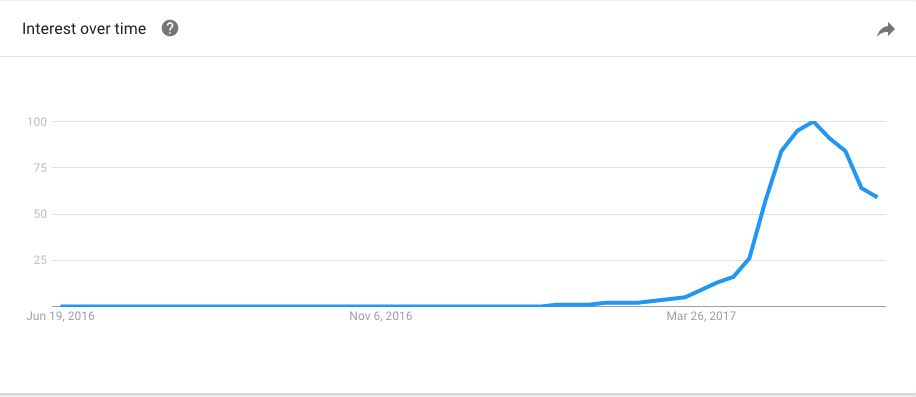Viewport: 916px width, 397px height.
Task: Click where falling line crosses the 75 gridline
Action: (x=850, y=168)
